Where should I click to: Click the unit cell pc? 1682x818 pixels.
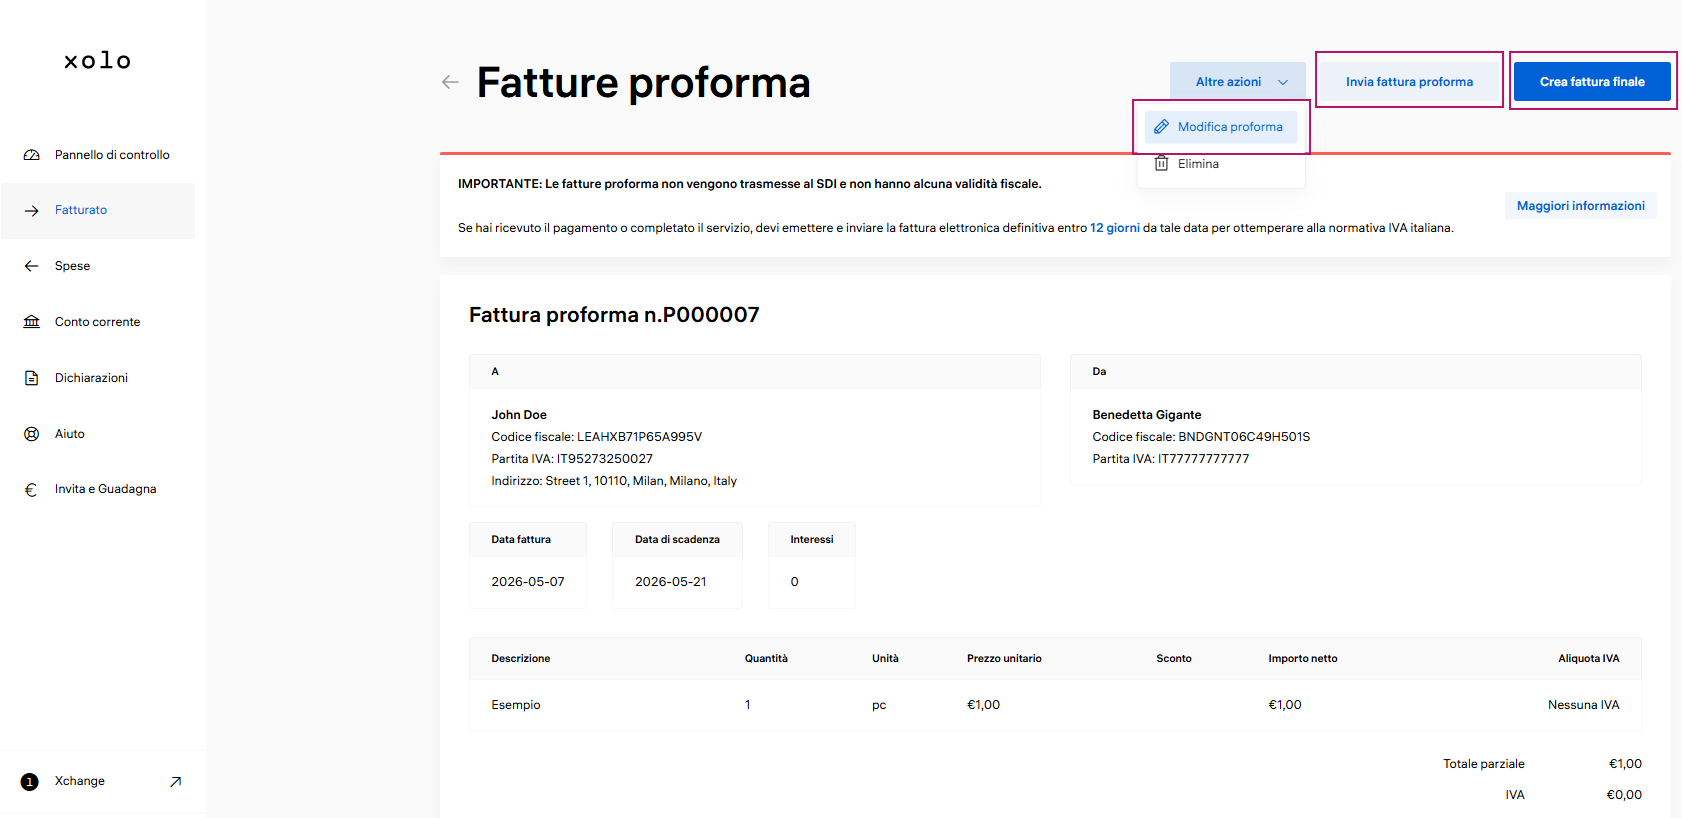coord(879,705)
